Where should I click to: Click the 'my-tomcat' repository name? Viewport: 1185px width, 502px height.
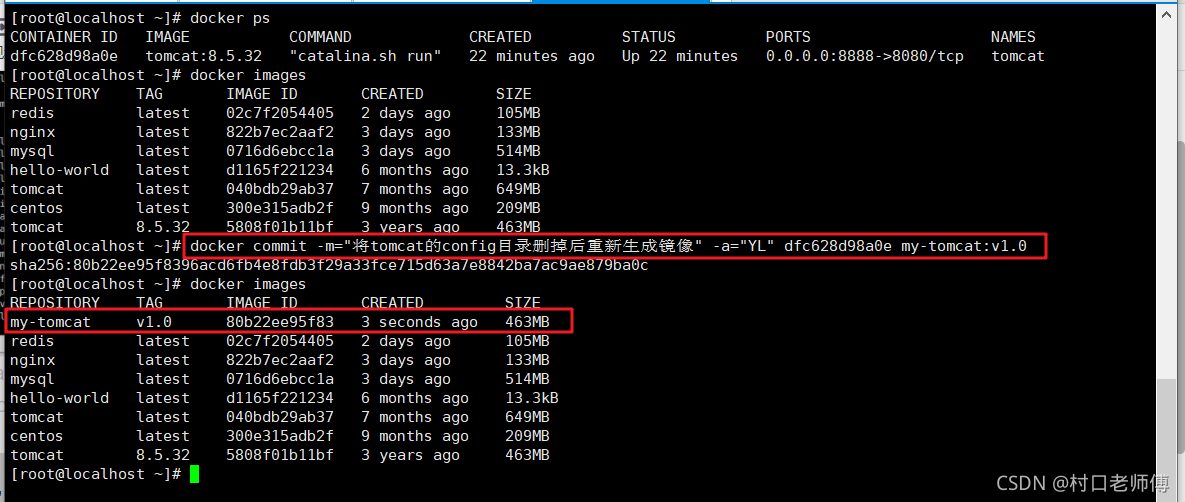[x=50, y=322]
